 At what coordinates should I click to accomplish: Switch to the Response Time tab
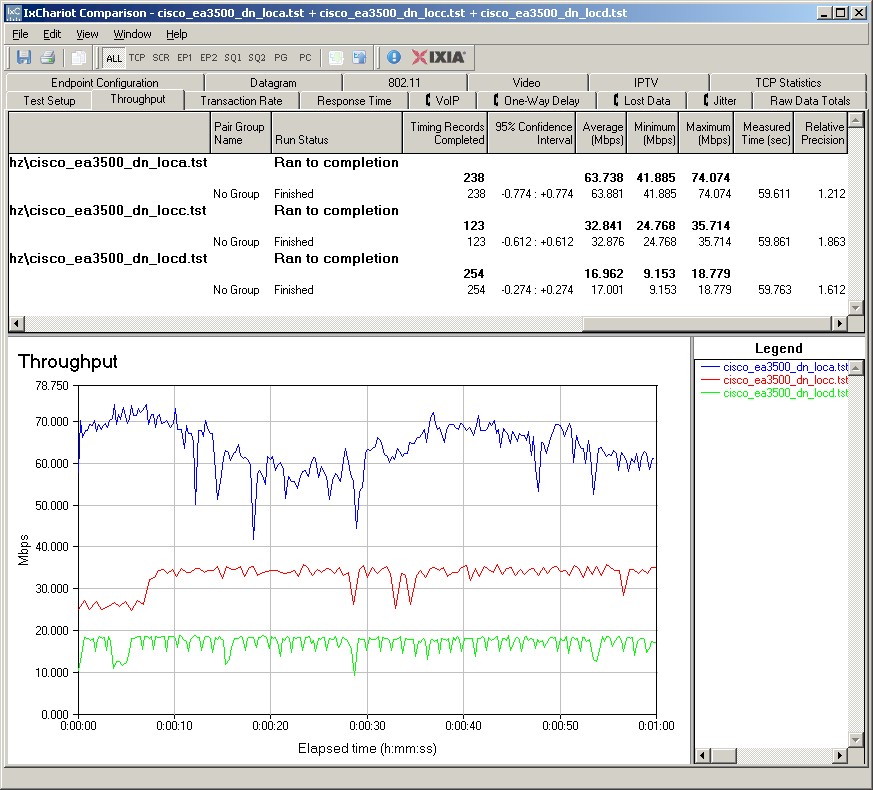click(354, 101)
